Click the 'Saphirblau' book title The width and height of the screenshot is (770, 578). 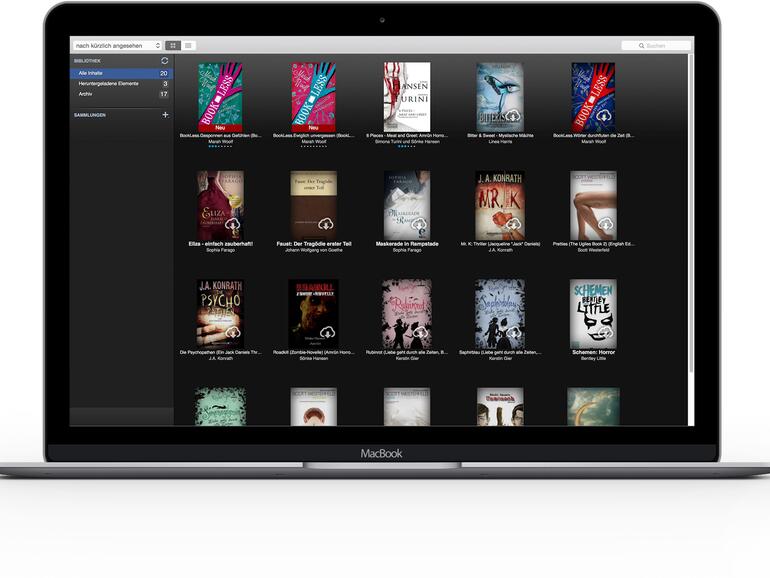pyautogui.click(x=499, y=352)
